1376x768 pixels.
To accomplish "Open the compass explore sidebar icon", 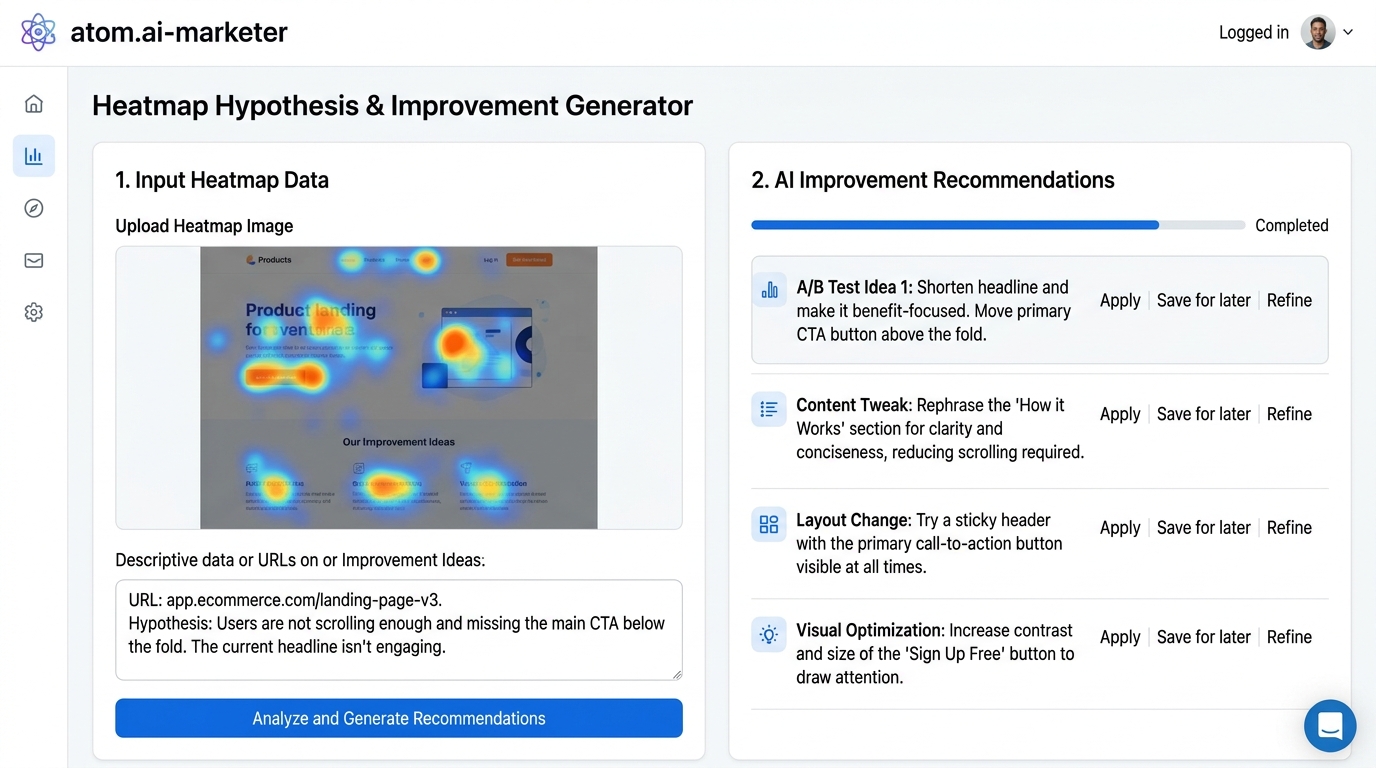I will 34,208.
